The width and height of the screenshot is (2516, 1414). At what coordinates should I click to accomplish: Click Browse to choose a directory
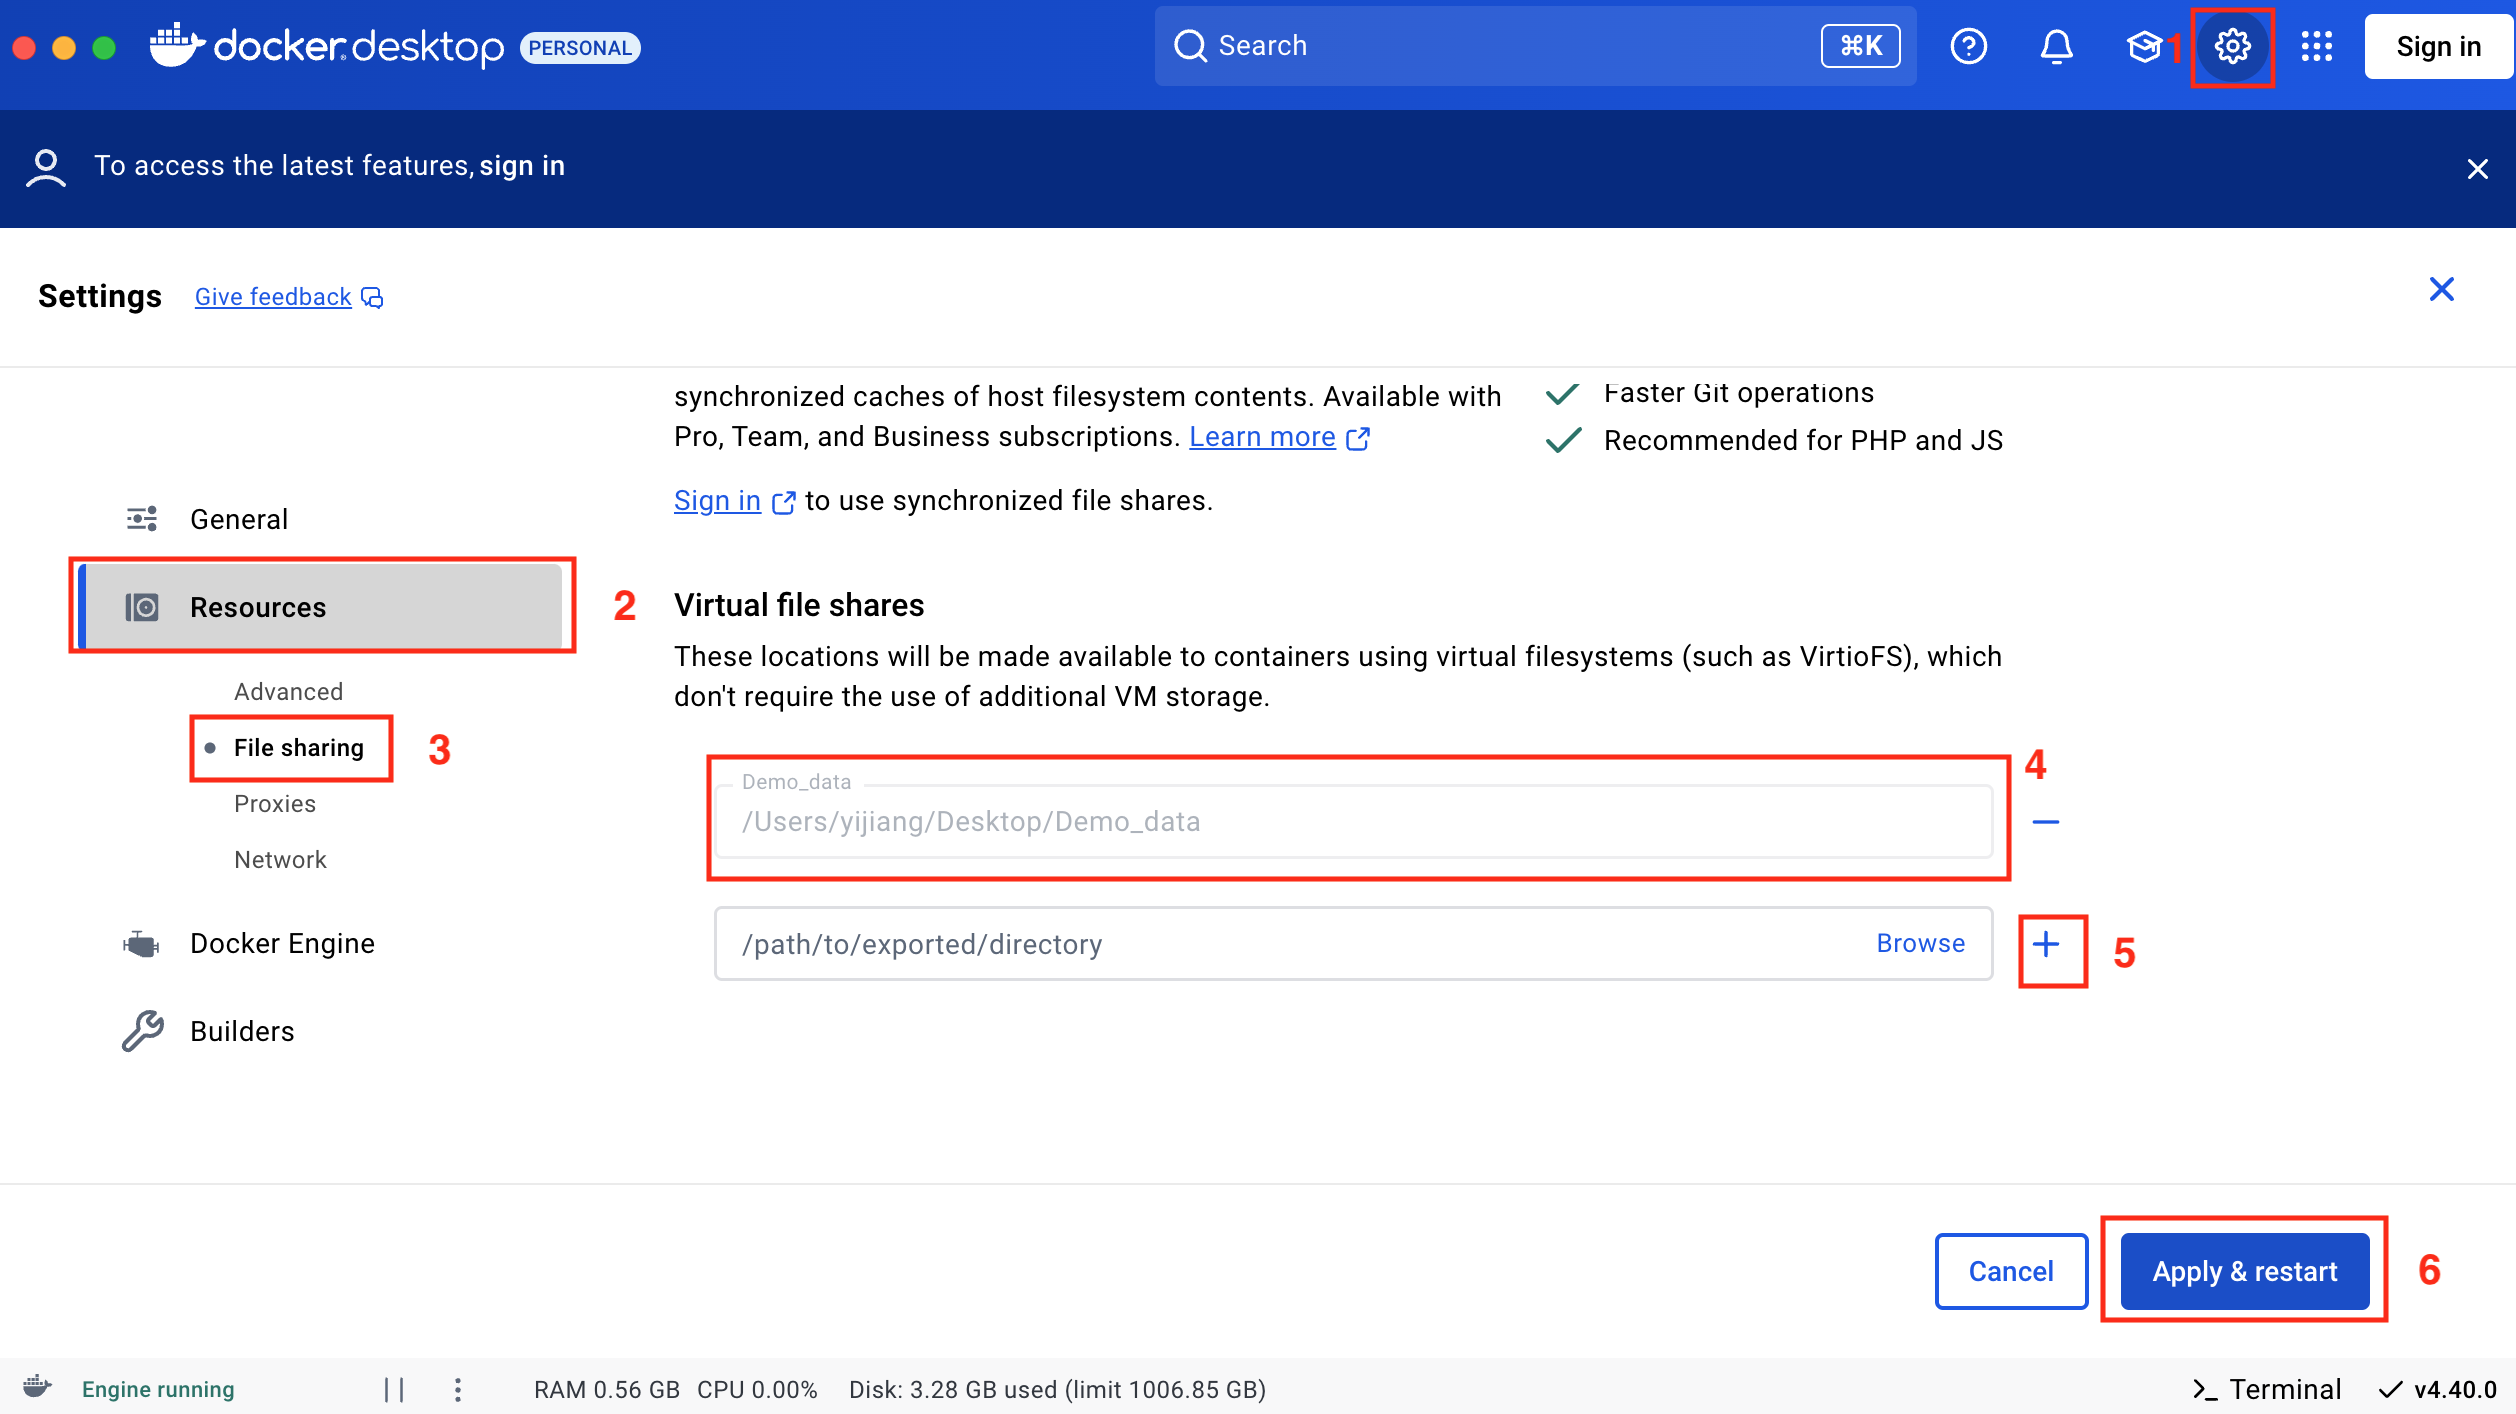[x=1920, y=943]
